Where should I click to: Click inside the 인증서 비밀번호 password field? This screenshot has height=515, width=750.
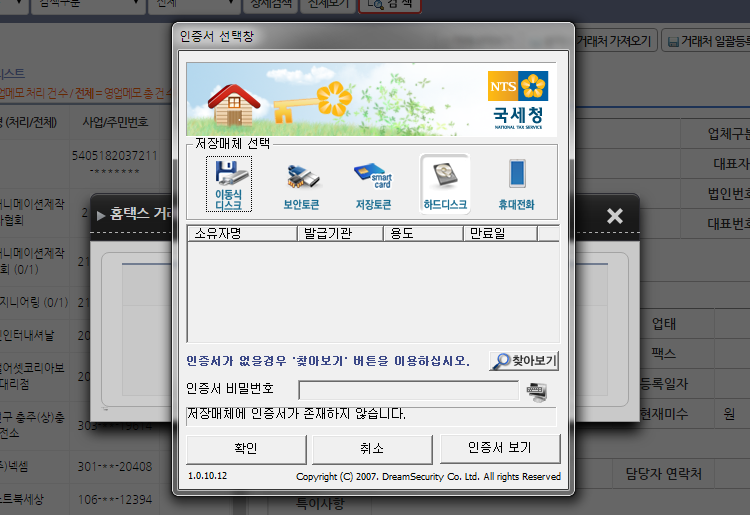tap(409, 390)
